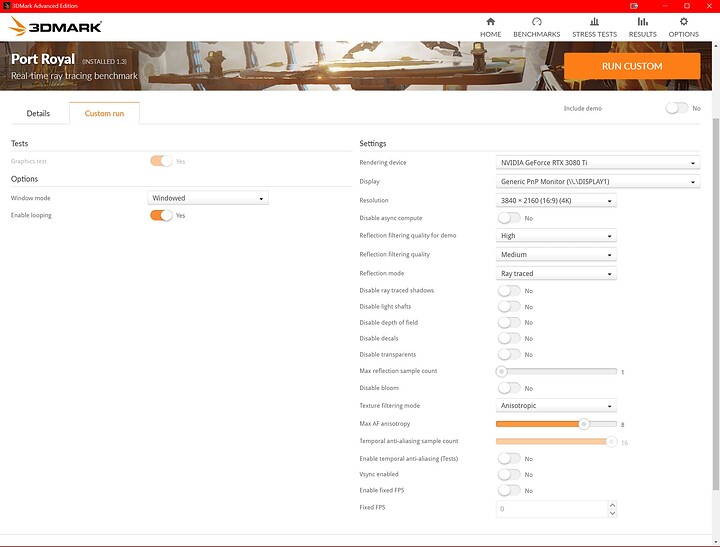
Task: Open Reflection filtering quality Medium dropdown
Action: 556,254
